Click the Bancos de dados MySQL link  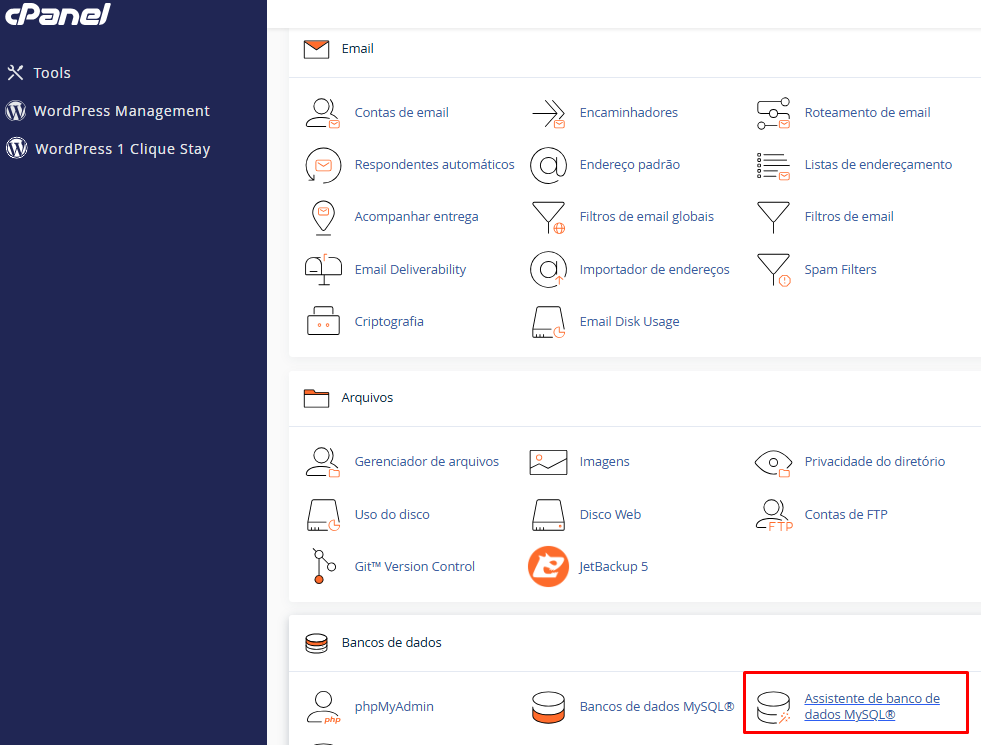pyautogui.click(x=655, y=706)
